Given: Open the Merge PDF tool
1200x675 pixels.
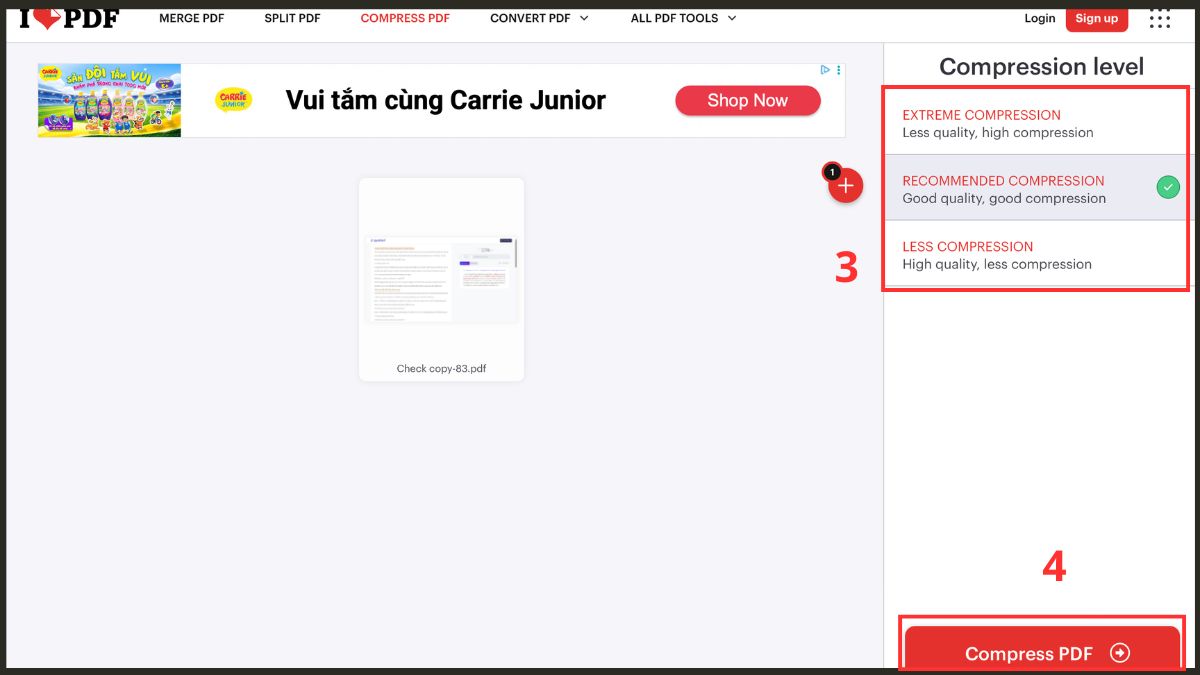Looking at the screenshot, I should coord(192,18).
